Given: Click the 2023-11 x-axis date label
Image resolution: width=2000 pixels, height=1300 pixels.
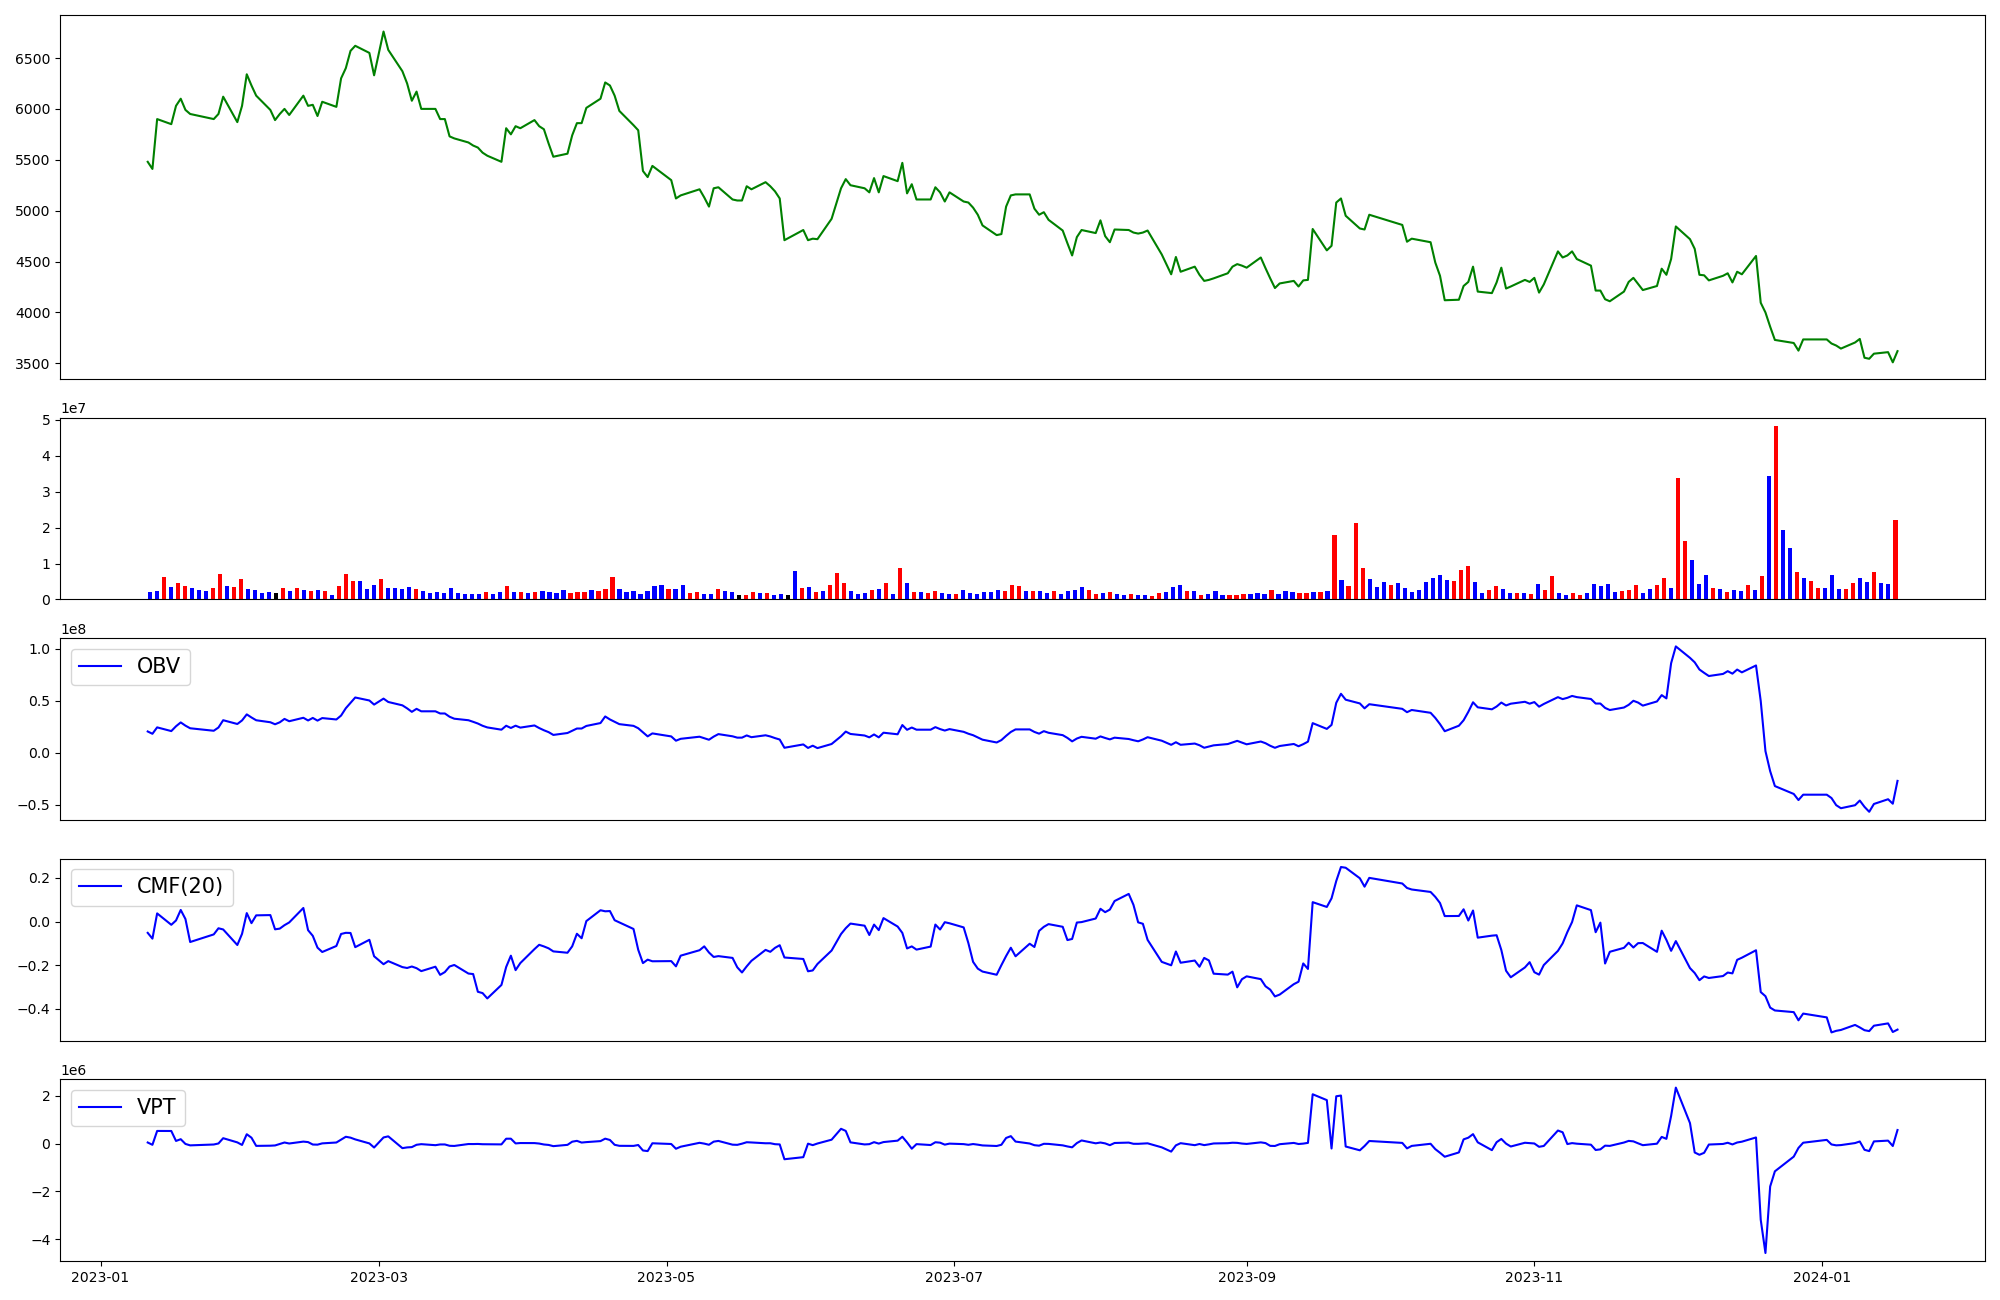Looking at the screenshot, I should tap(1534, 1277).
